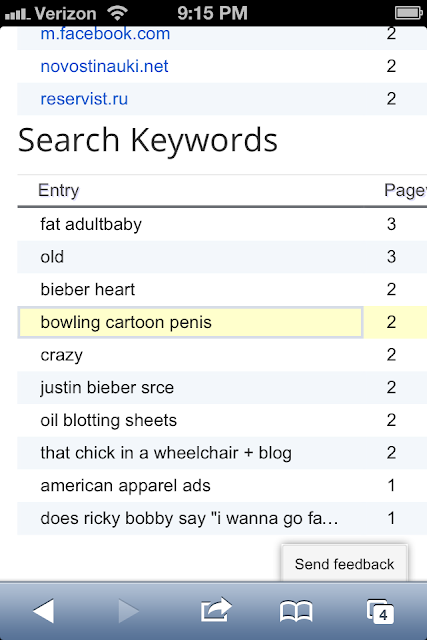
Task: Select the 'justin bieber srce' keyword entry
Action: tap(107, 388)
